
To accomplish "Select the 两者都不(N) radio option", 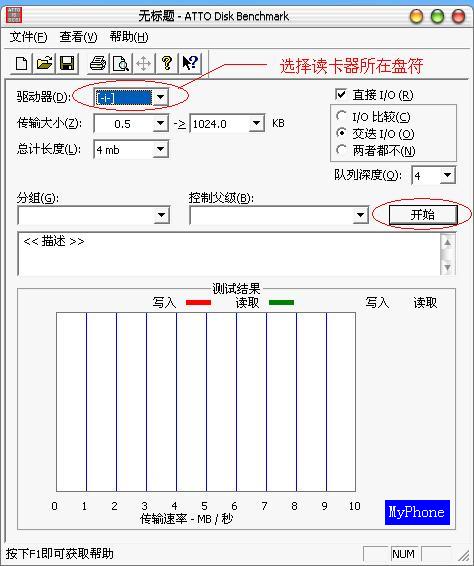I will point(341,150).
